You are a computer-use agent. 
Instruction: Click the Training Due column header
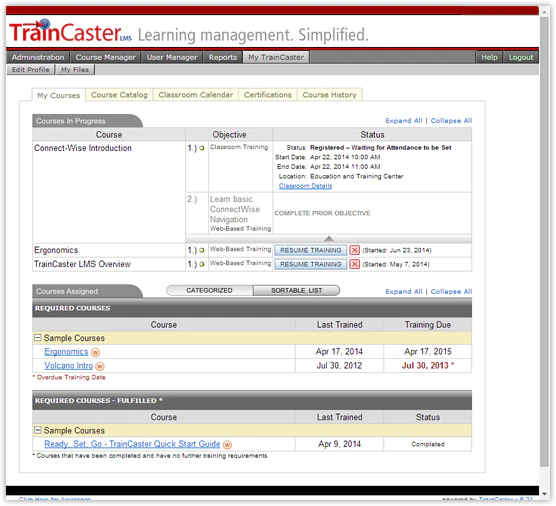[x=428, y=324]
